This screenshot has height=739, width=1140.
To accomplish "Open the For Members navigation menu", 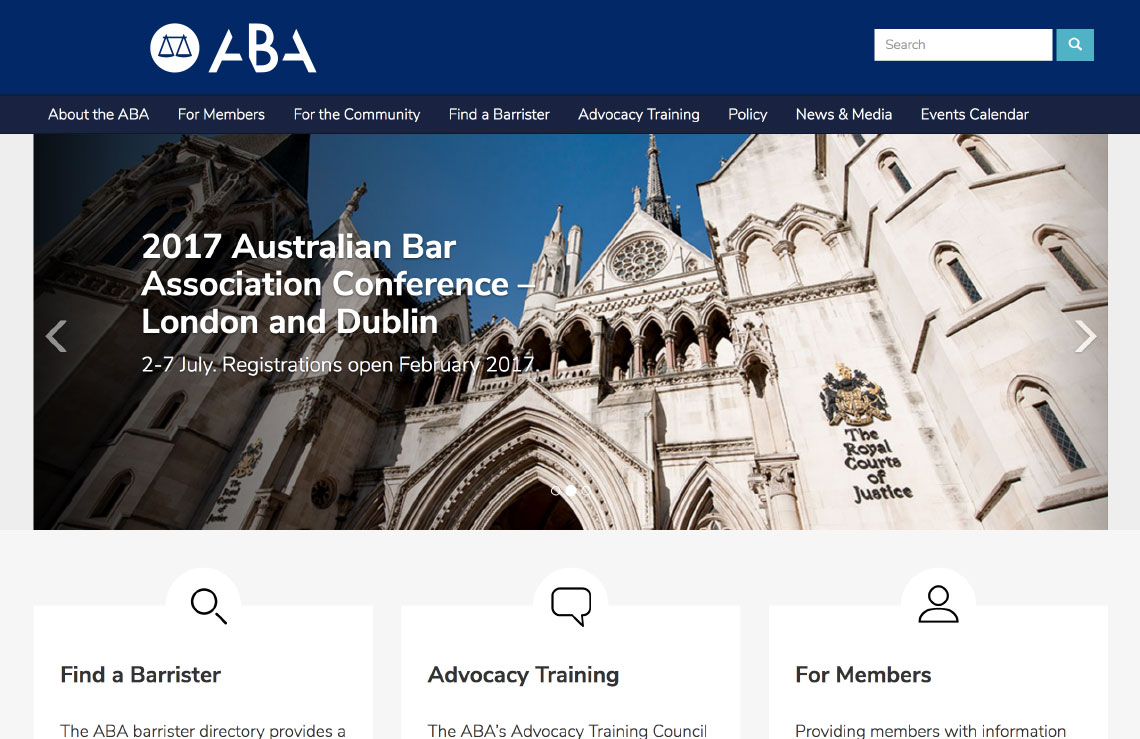I will (x=221, y=114).
